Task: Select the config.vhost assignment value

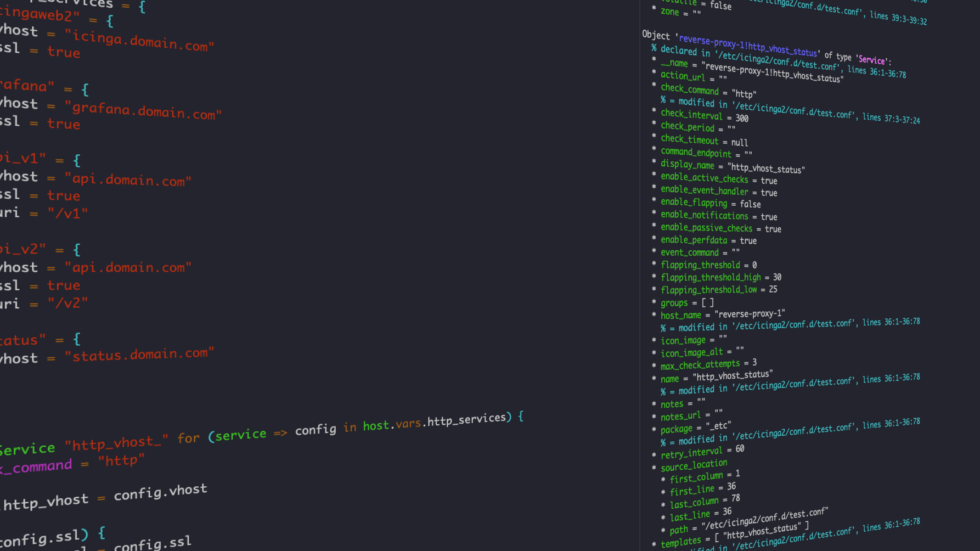Action: (160, 492)
